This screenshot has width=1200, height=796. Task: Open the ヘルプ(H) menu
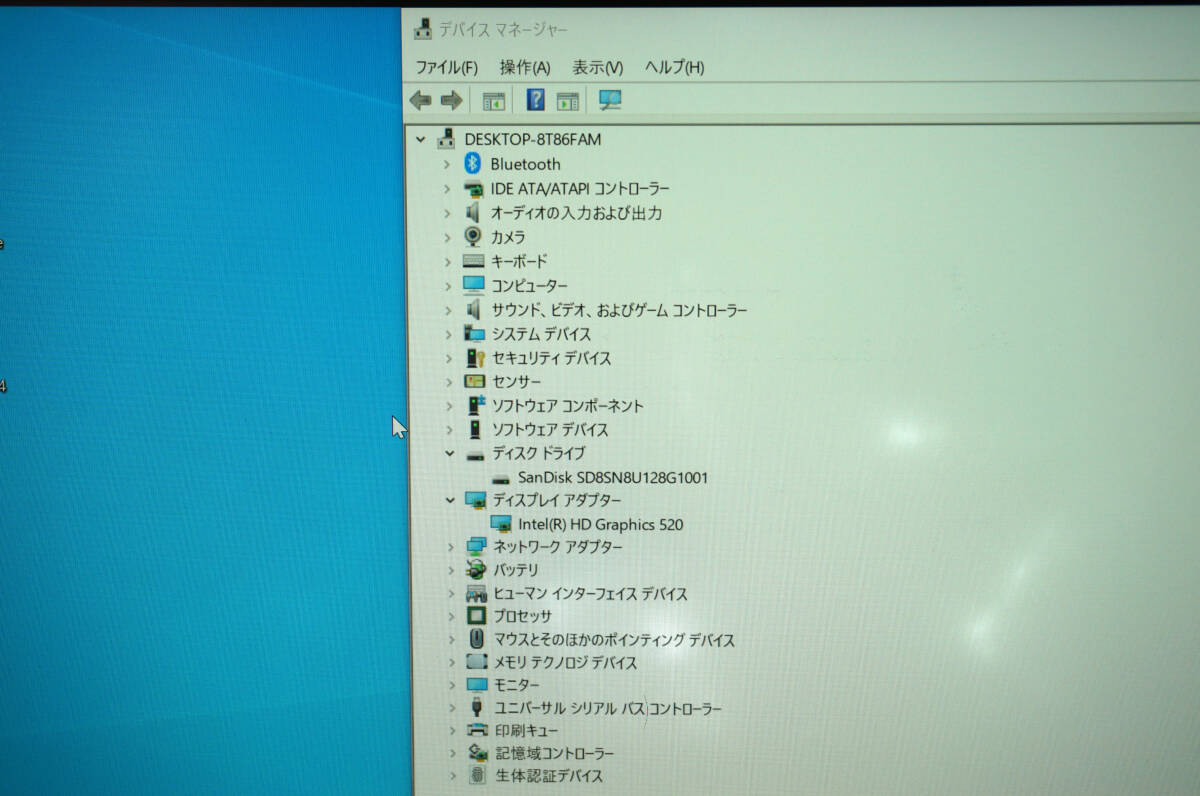pos(674,67)
